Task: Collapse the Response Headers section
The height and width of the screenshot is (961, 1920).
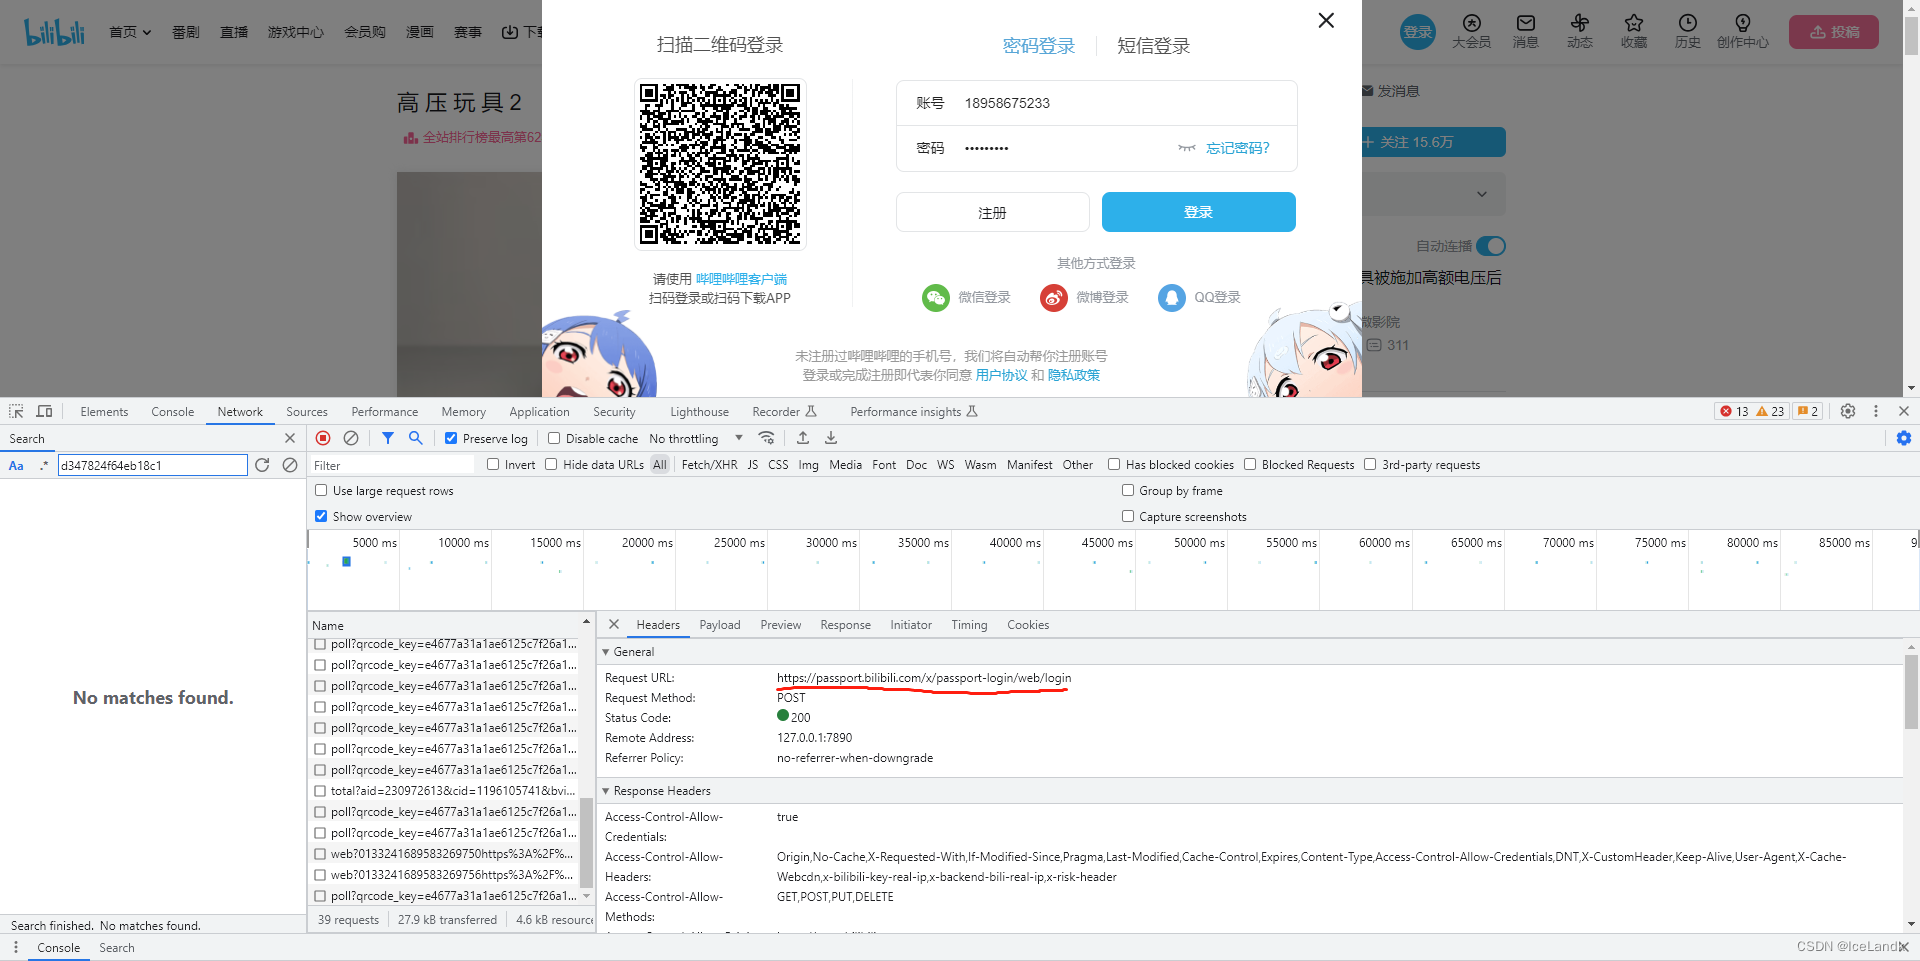Action: tap(606, 790)
